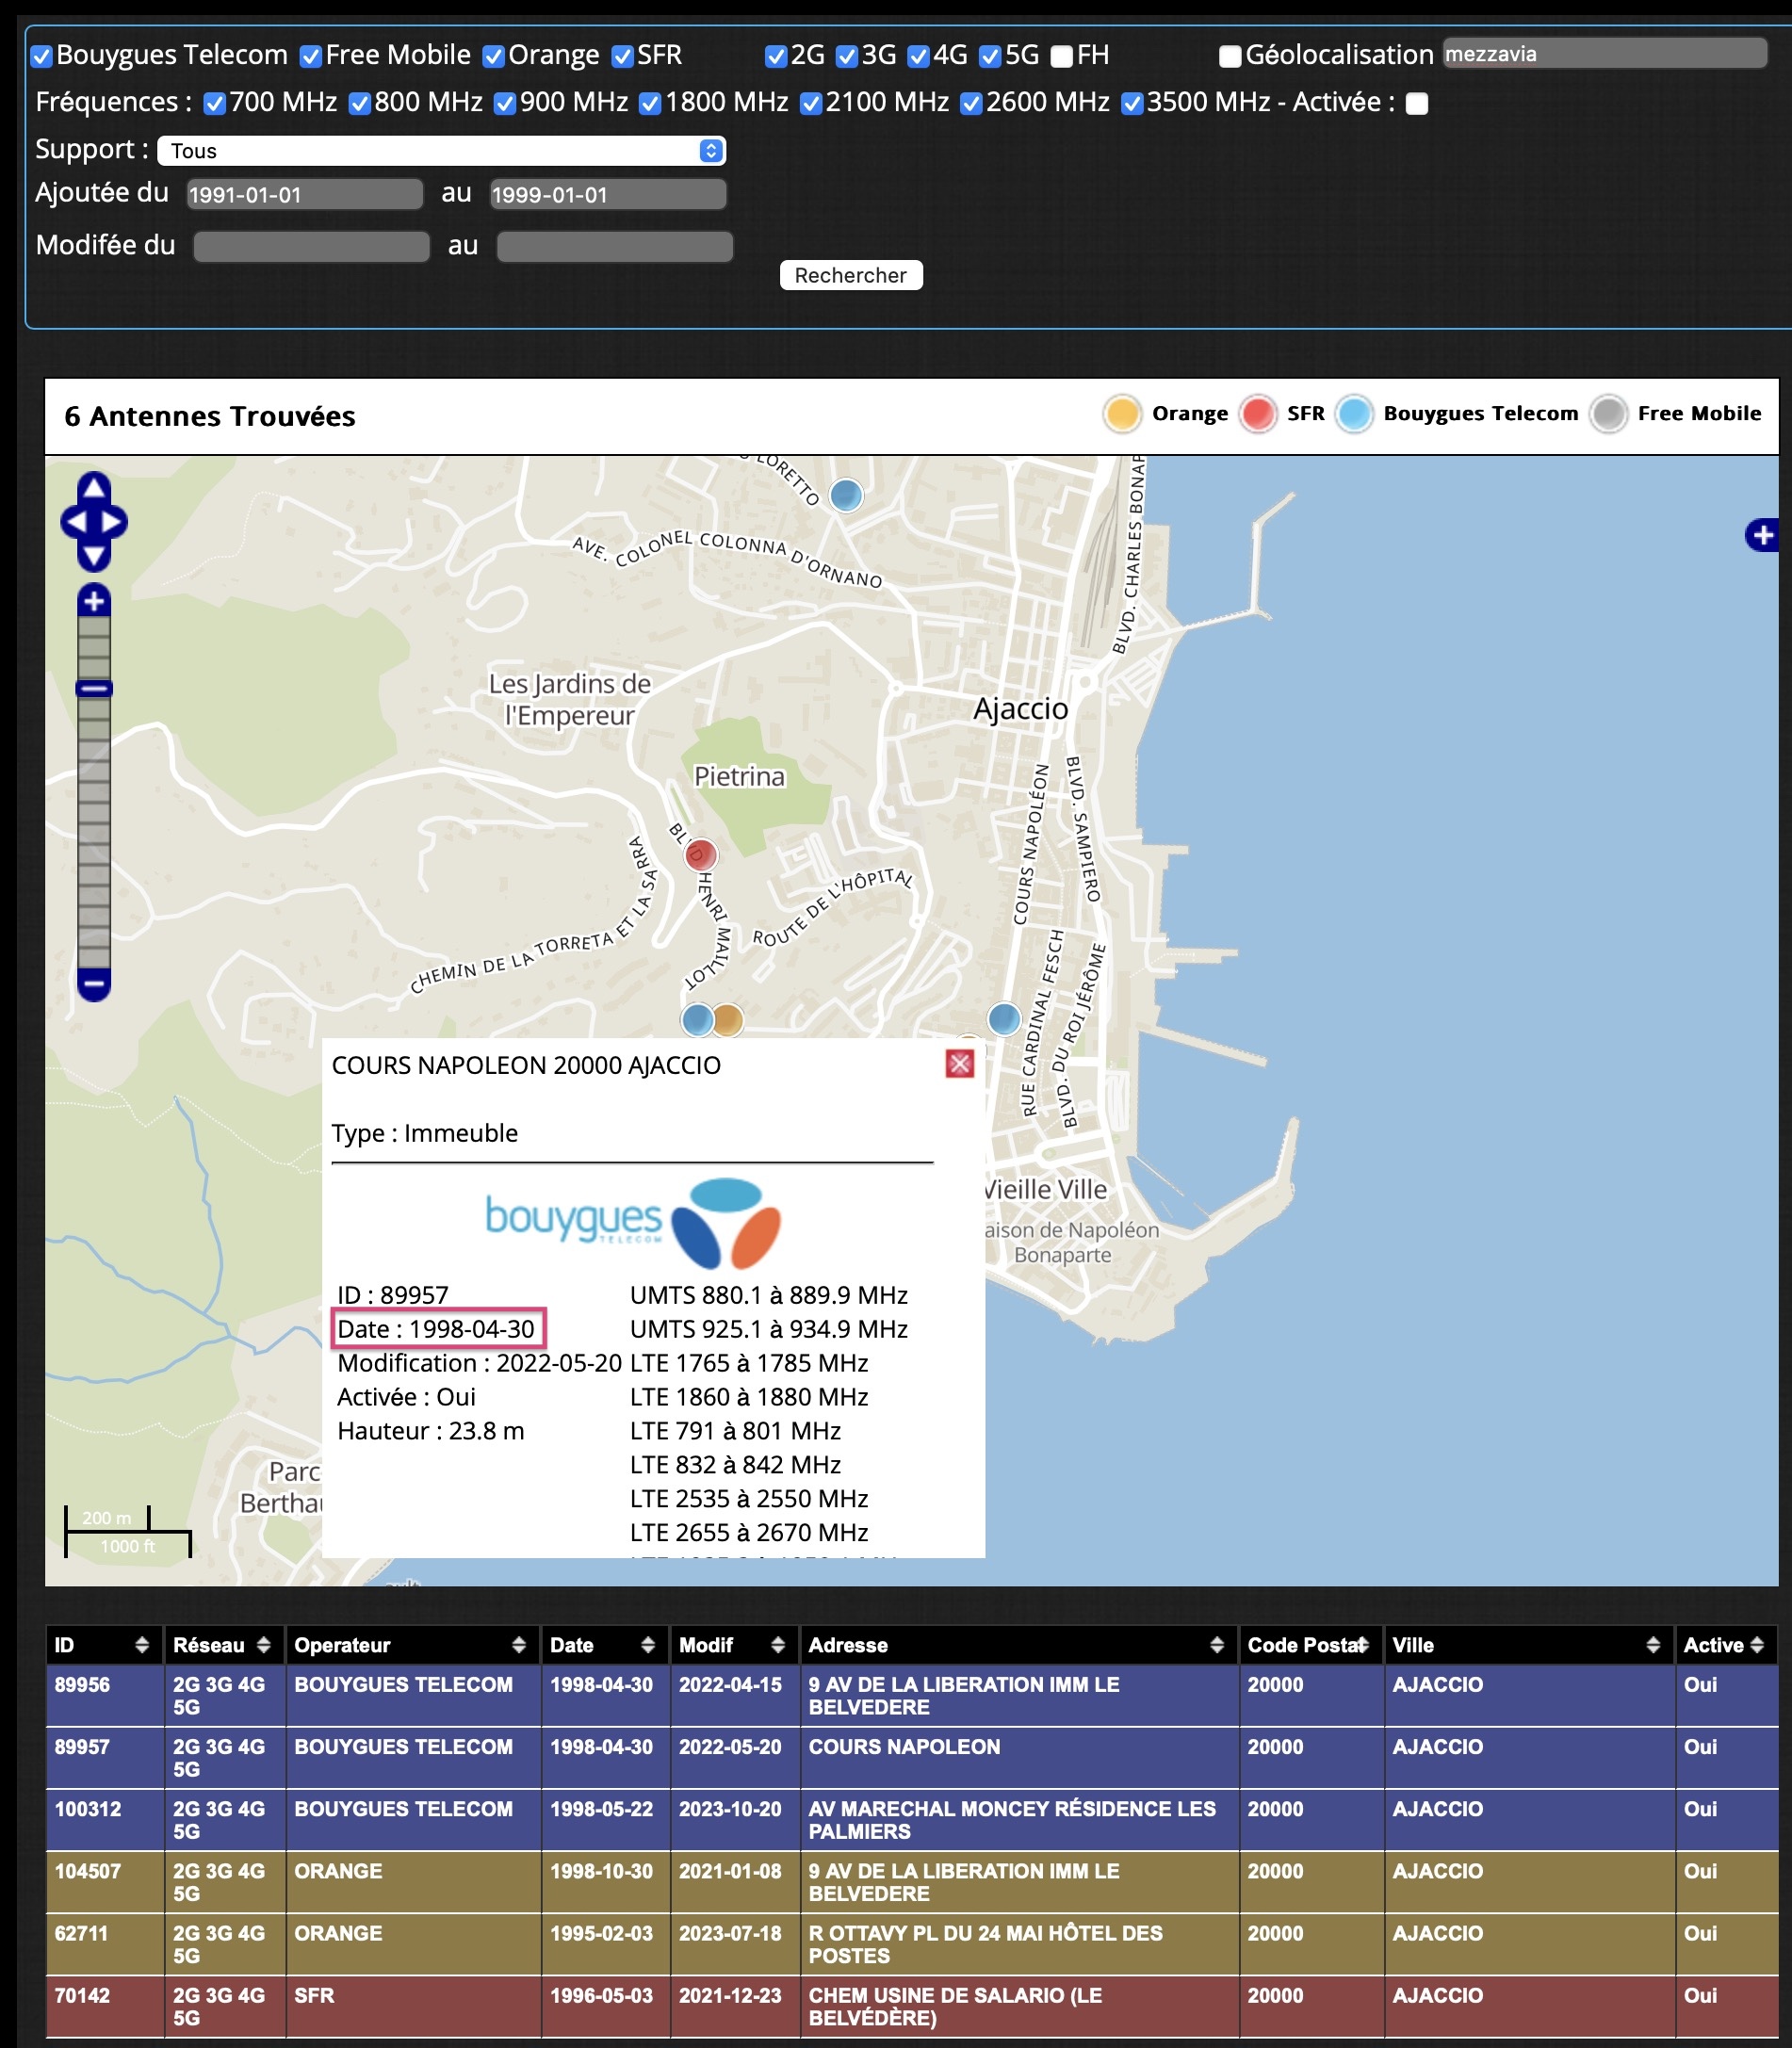Pan the map up with the arrow
Screen dimensions: 1792x2048
click(x=94, y=488)
